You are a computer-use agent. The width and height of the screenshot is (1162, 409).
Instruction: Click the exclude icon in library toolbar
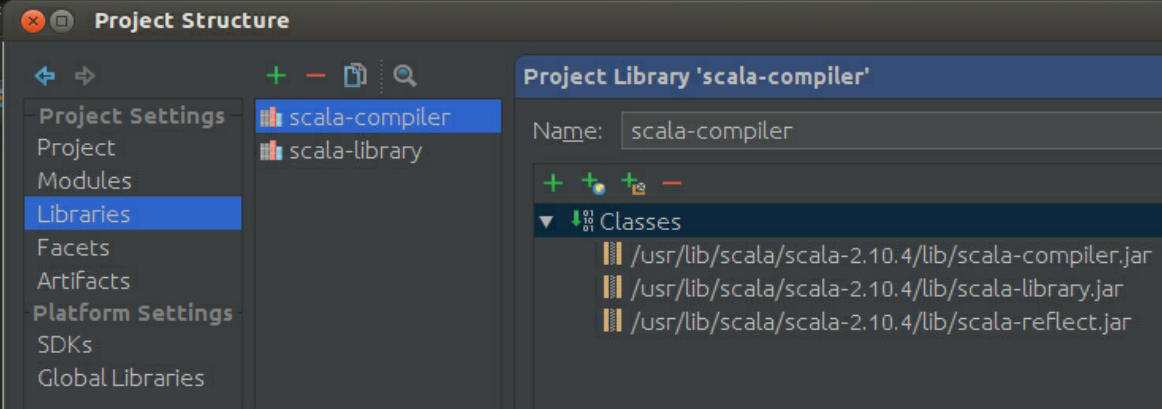633,184
